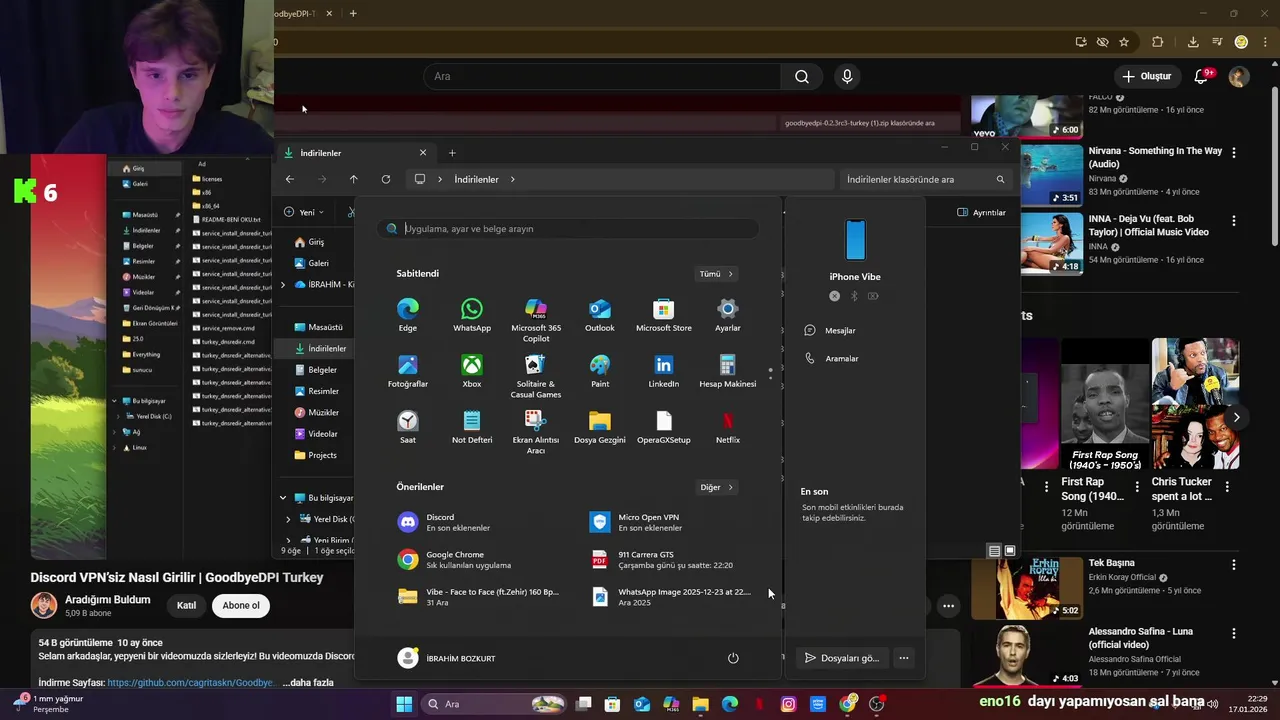1280x720 pixels.
Task: Click Dosyaları gönder button in phone panel
Action: pyautogui.click(x=842, y=657)
